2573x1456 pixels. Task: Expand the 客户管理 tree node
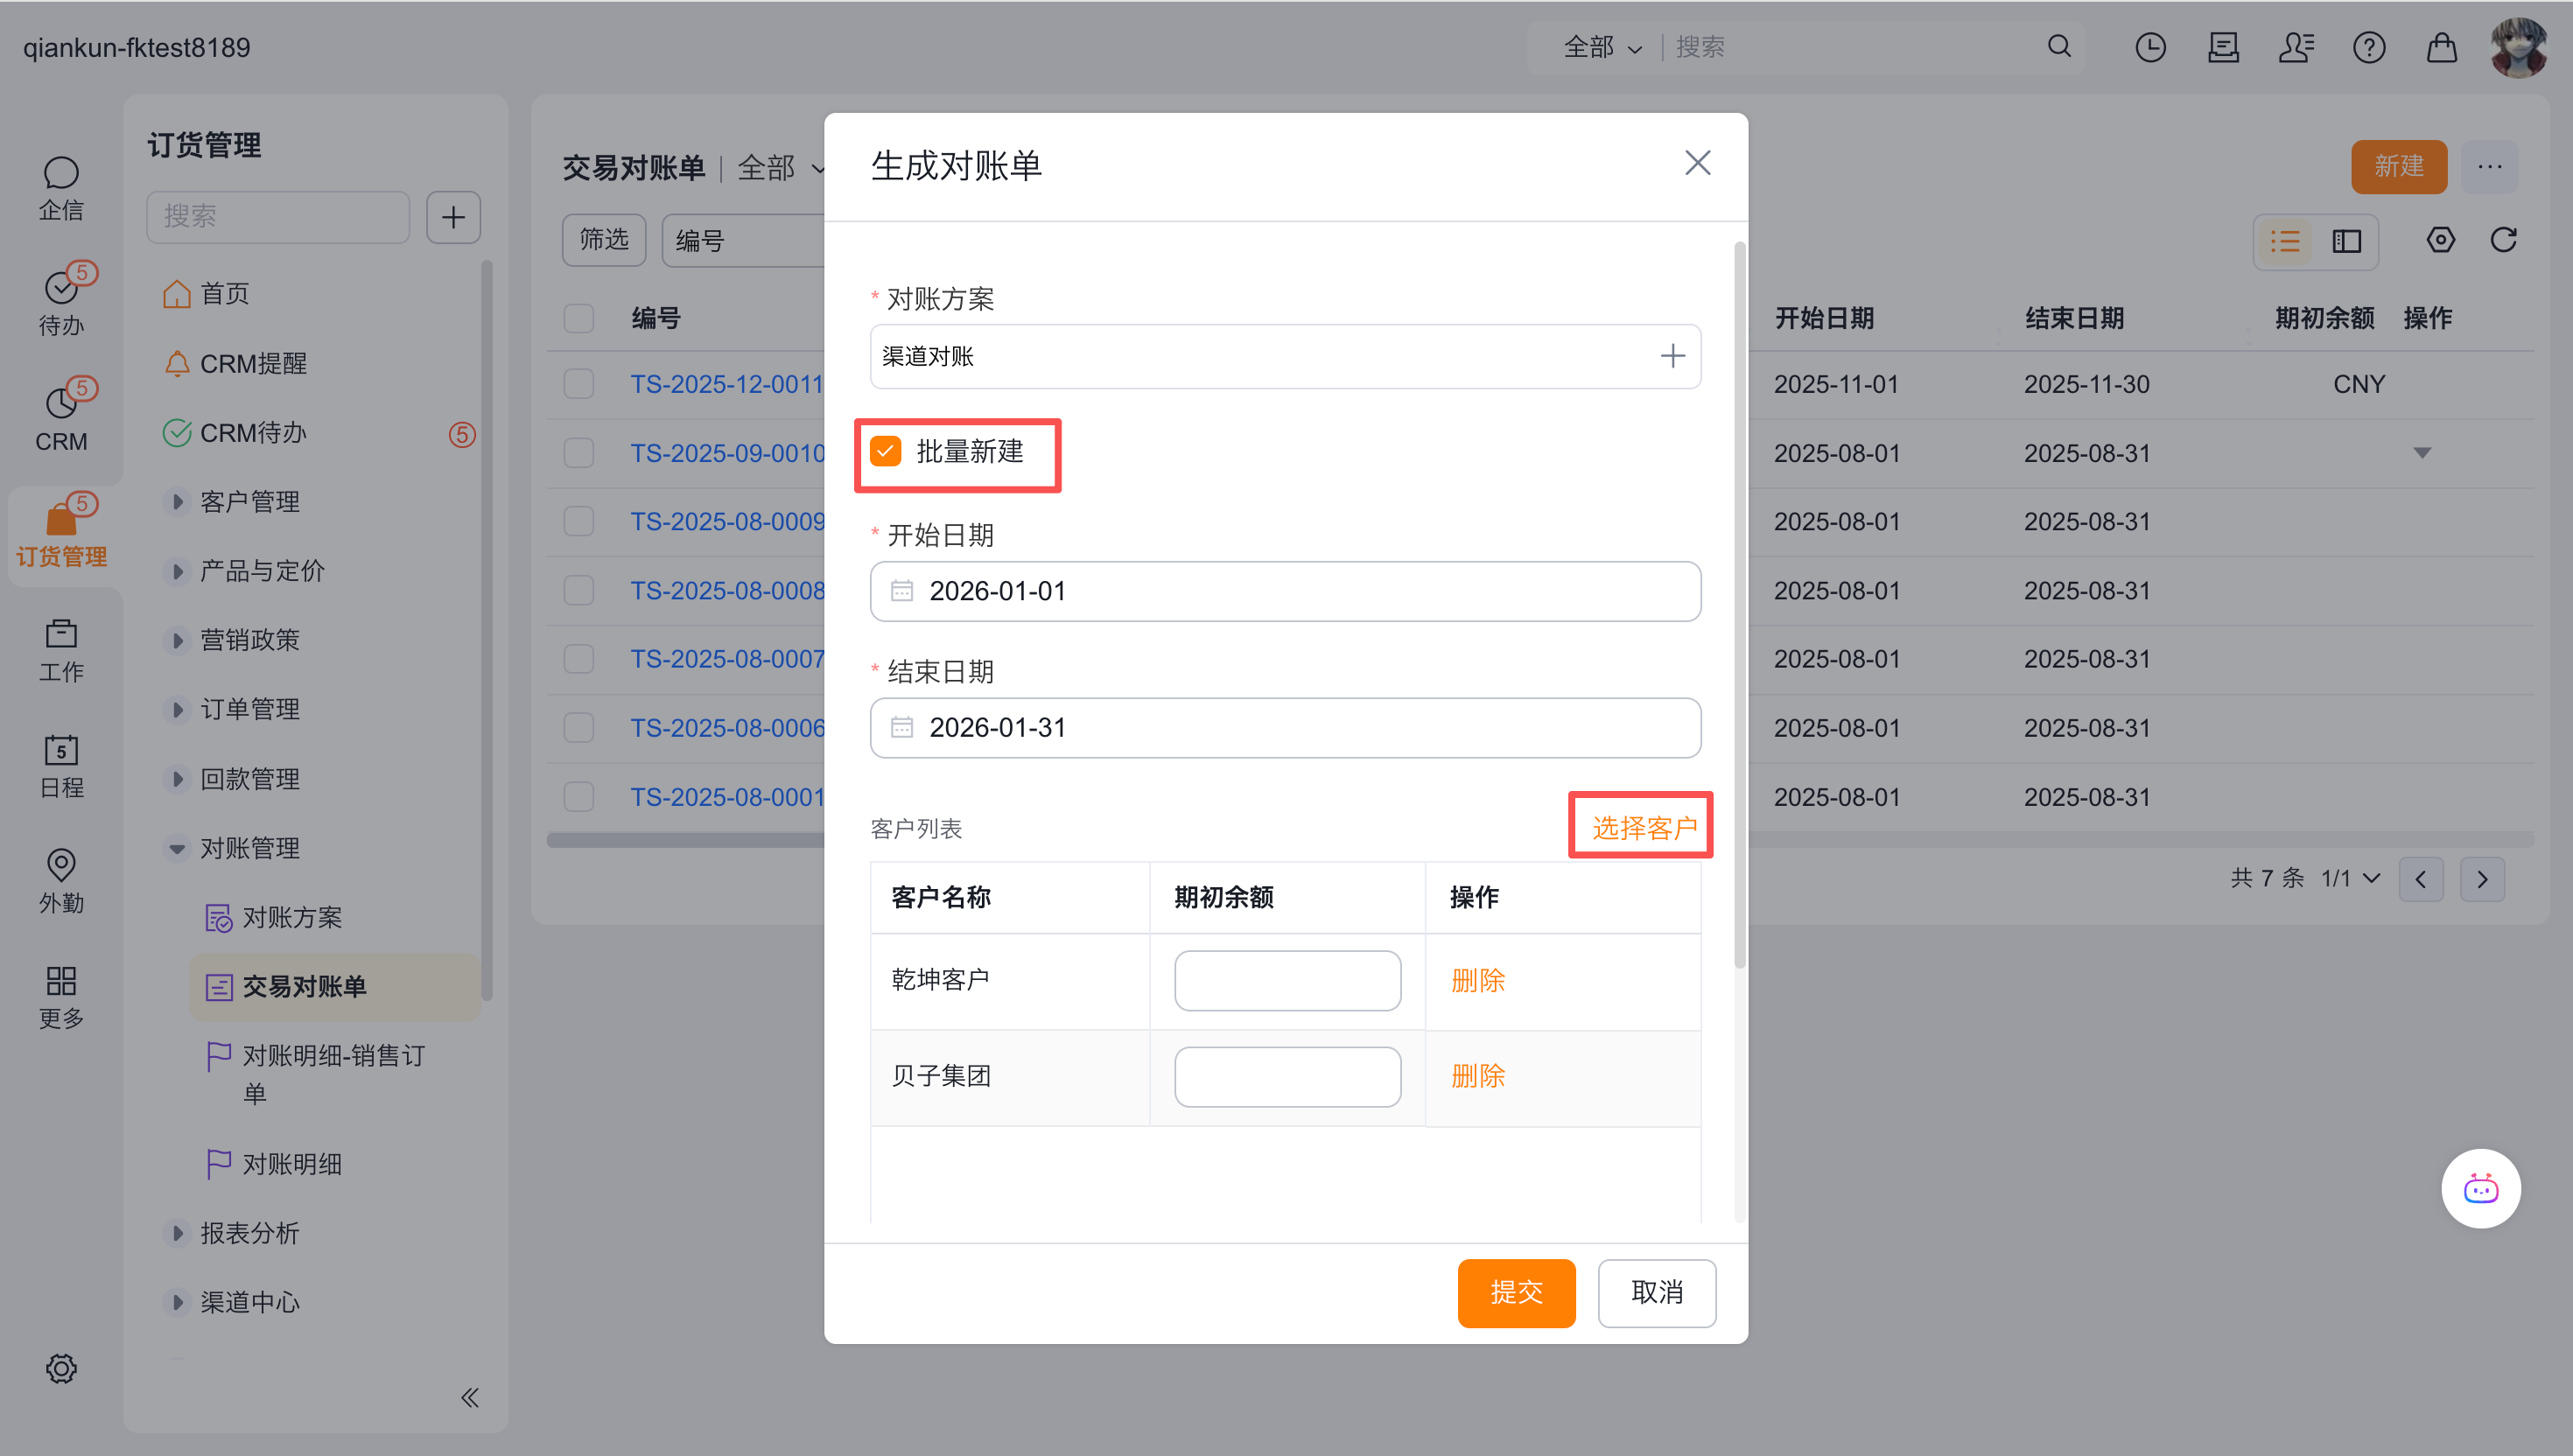click(x=177, y=502)
